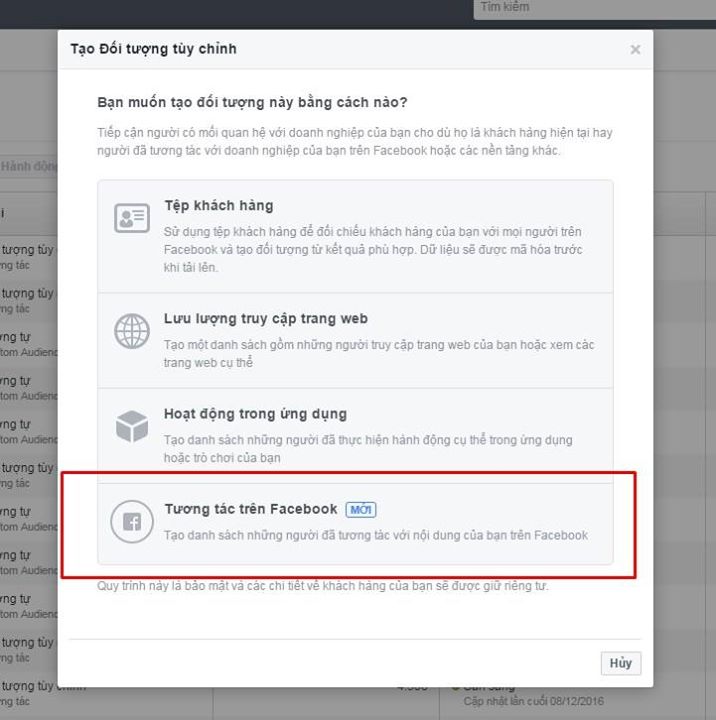Screen dimensions: 716x720
Task: Pick the Hoạt động trong ứng dụng title
Action: [255, 414]
